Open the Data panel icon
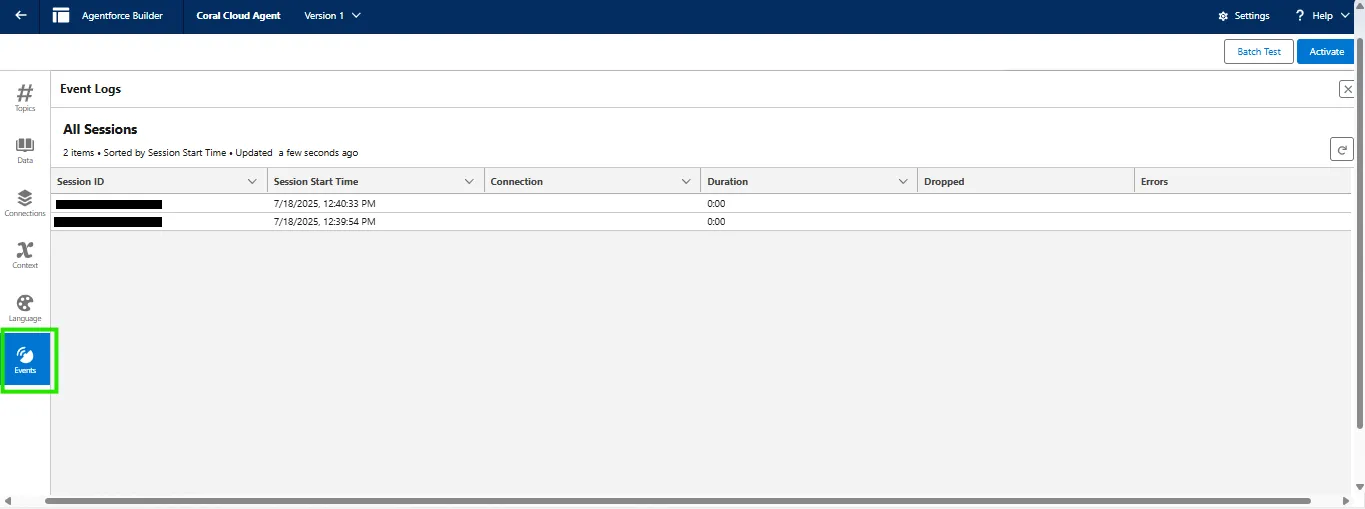The width and height of the screenshot is (1365, 509). [x=25, y=150]
